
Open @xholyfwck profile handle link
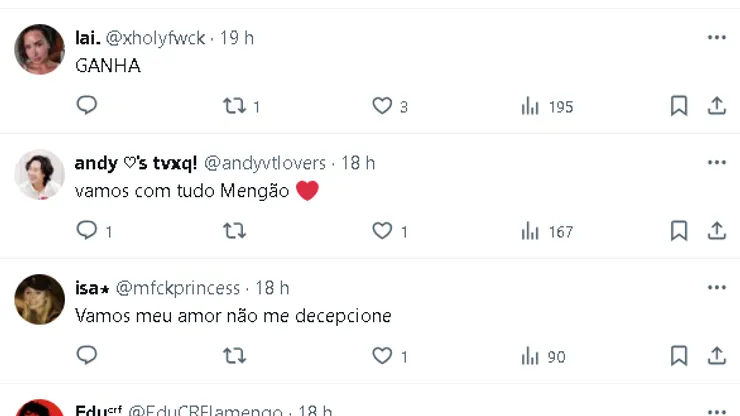tap(155, 38)
